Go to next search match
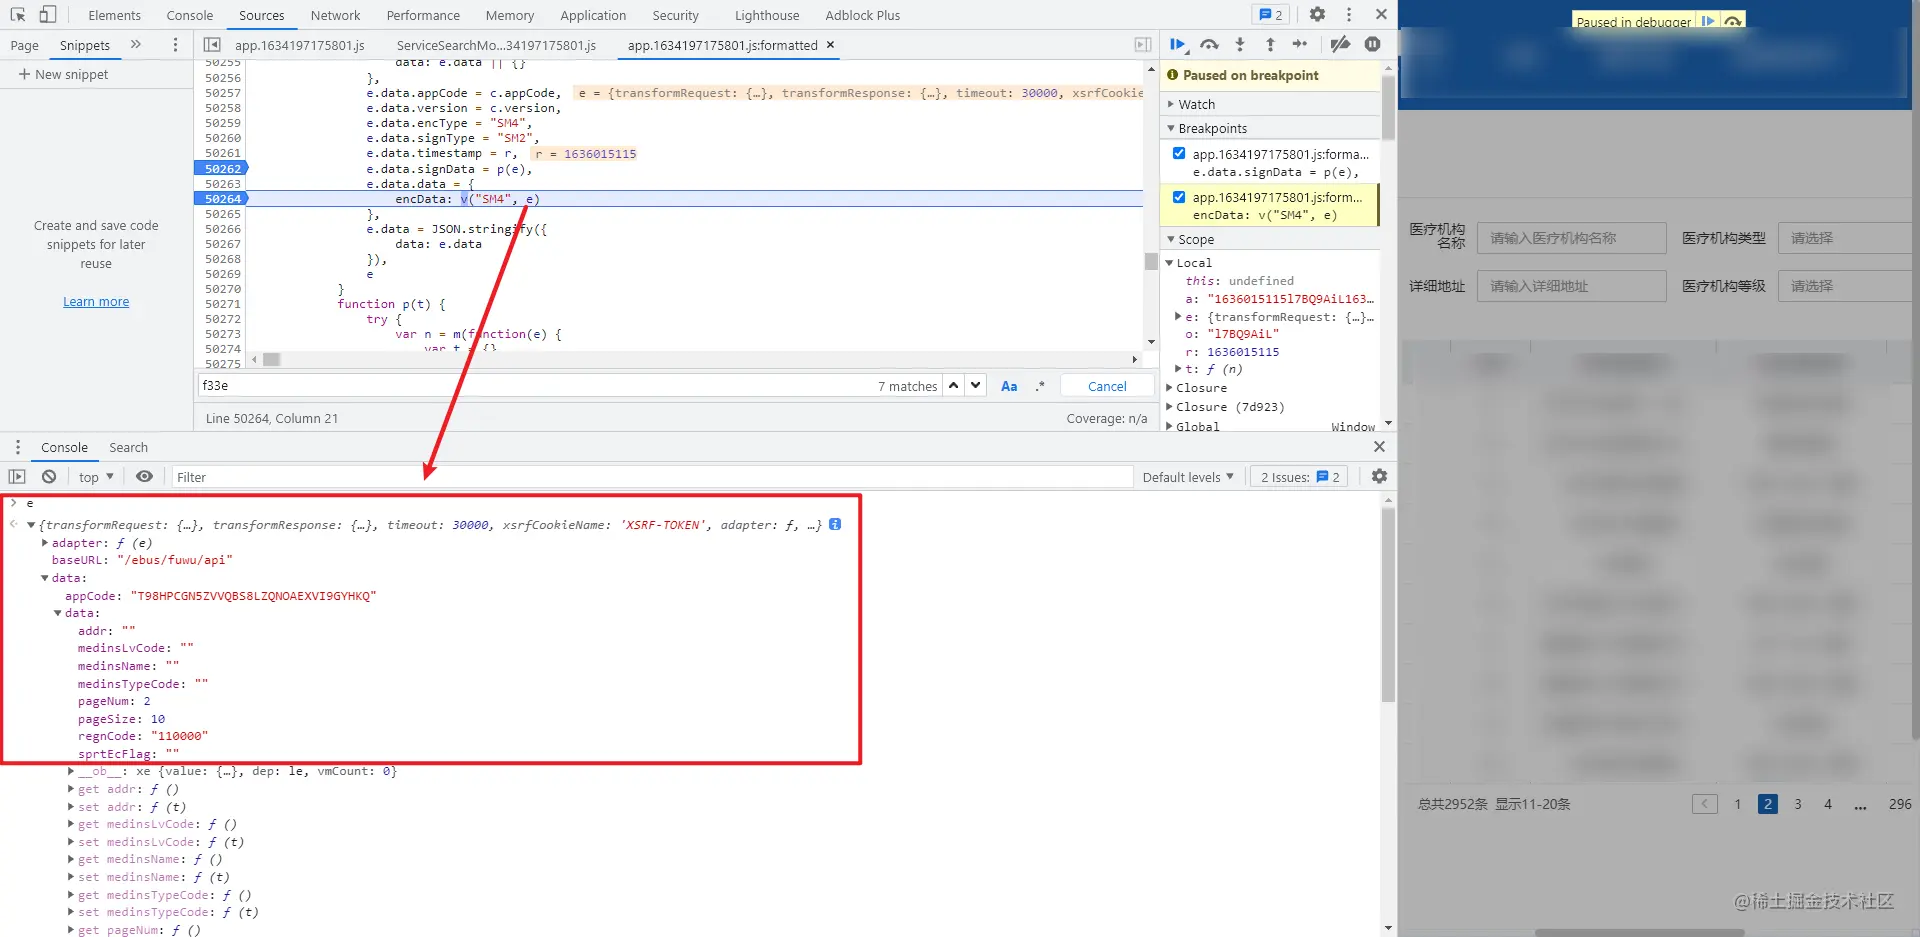1920x937 pixels. coord(976,386)
